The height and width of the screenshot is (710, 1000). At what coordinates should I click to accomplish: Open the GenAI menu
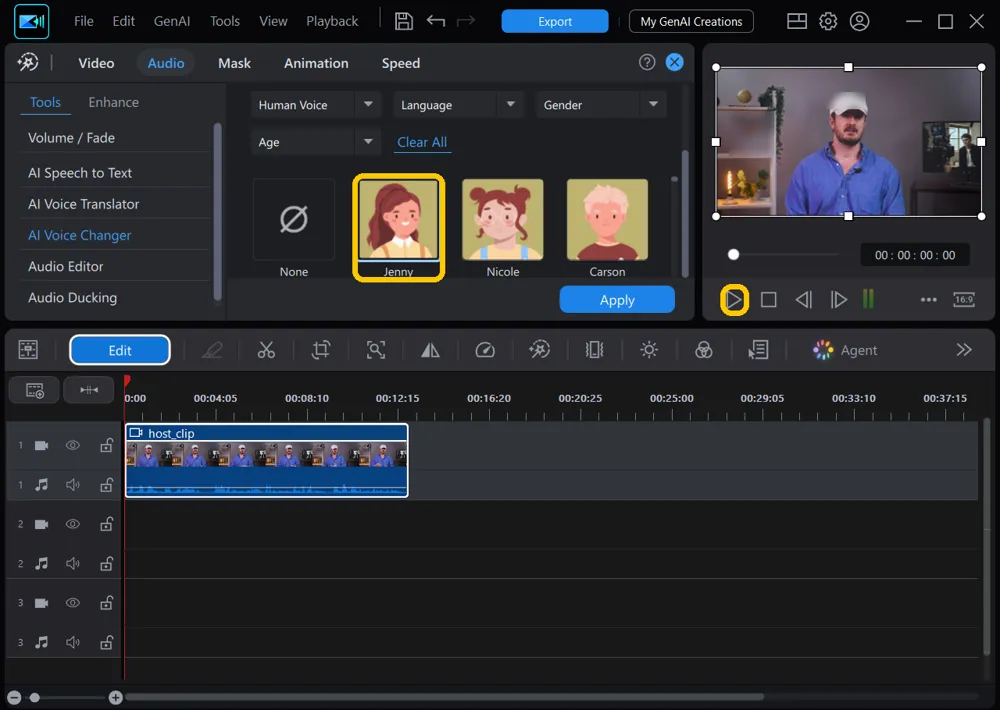172,21
